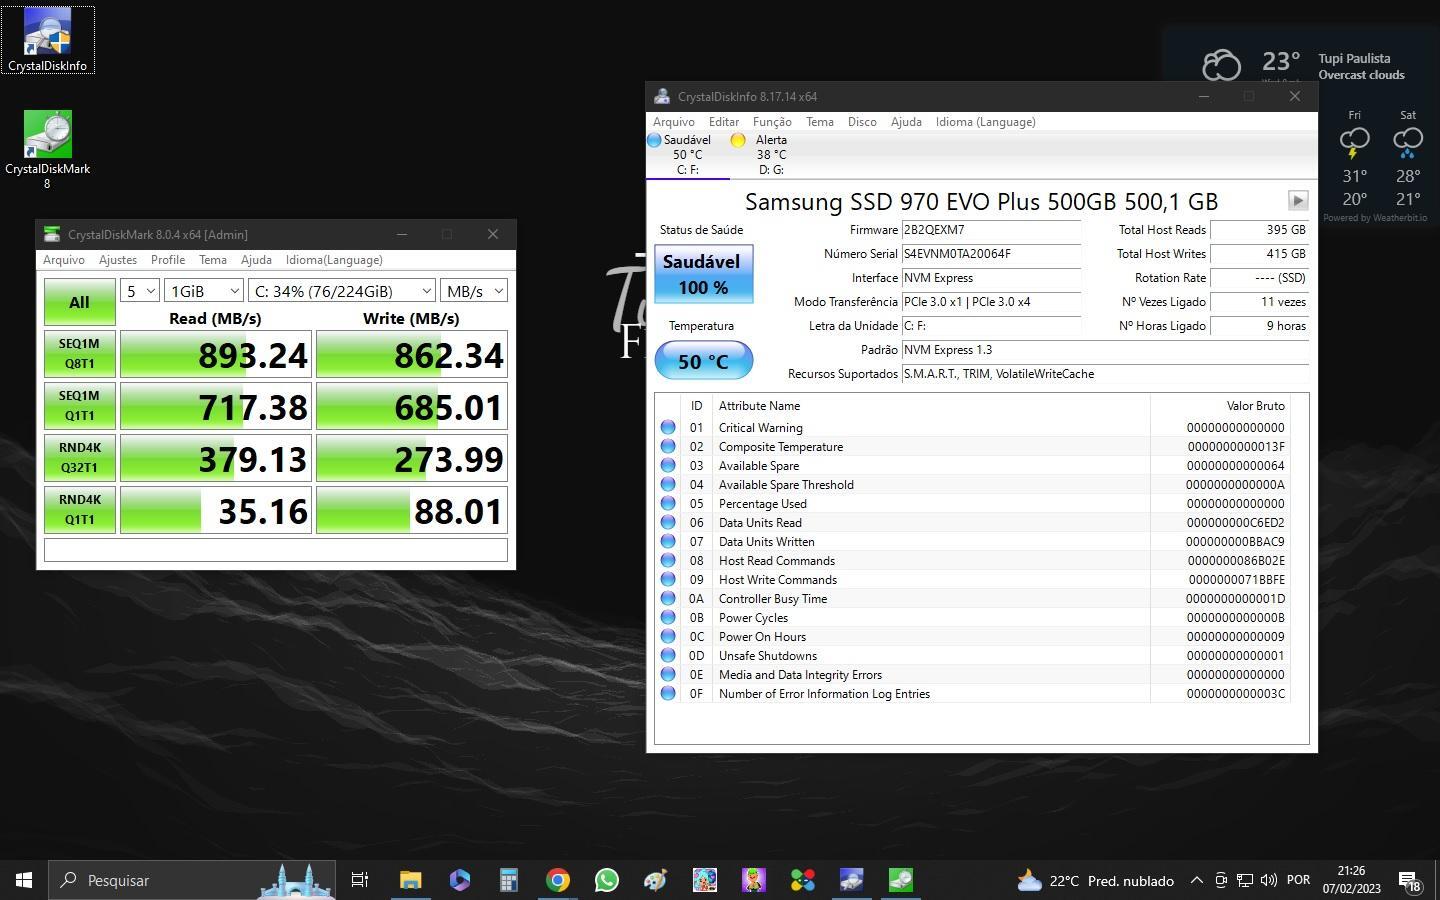Click the status circle of Critical Warning row
Image resolution: width=1440 pixels, height=900 pixels.
[x=668, y=428]
